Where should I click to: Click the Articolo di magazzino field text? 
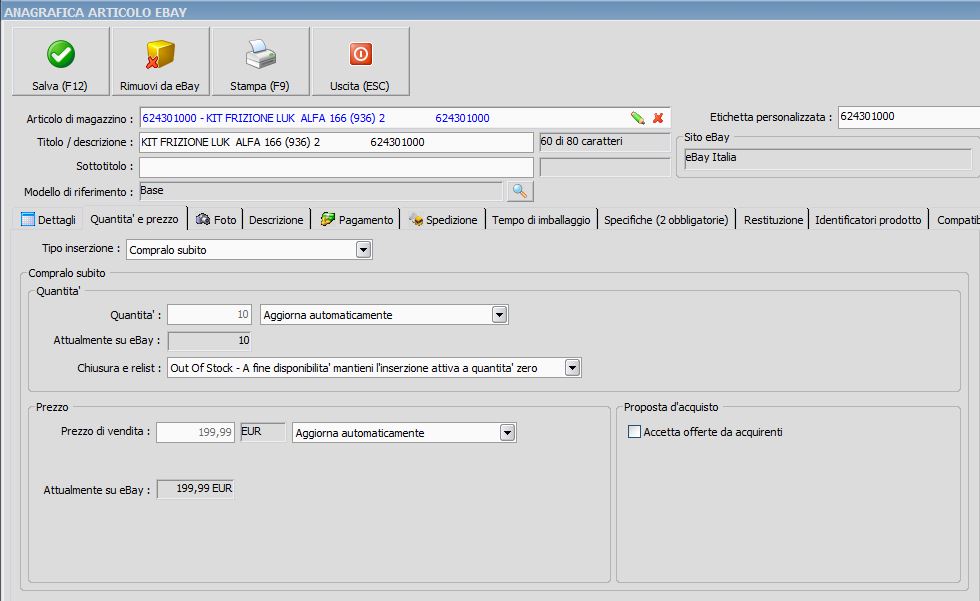click(x=316, y=118)
